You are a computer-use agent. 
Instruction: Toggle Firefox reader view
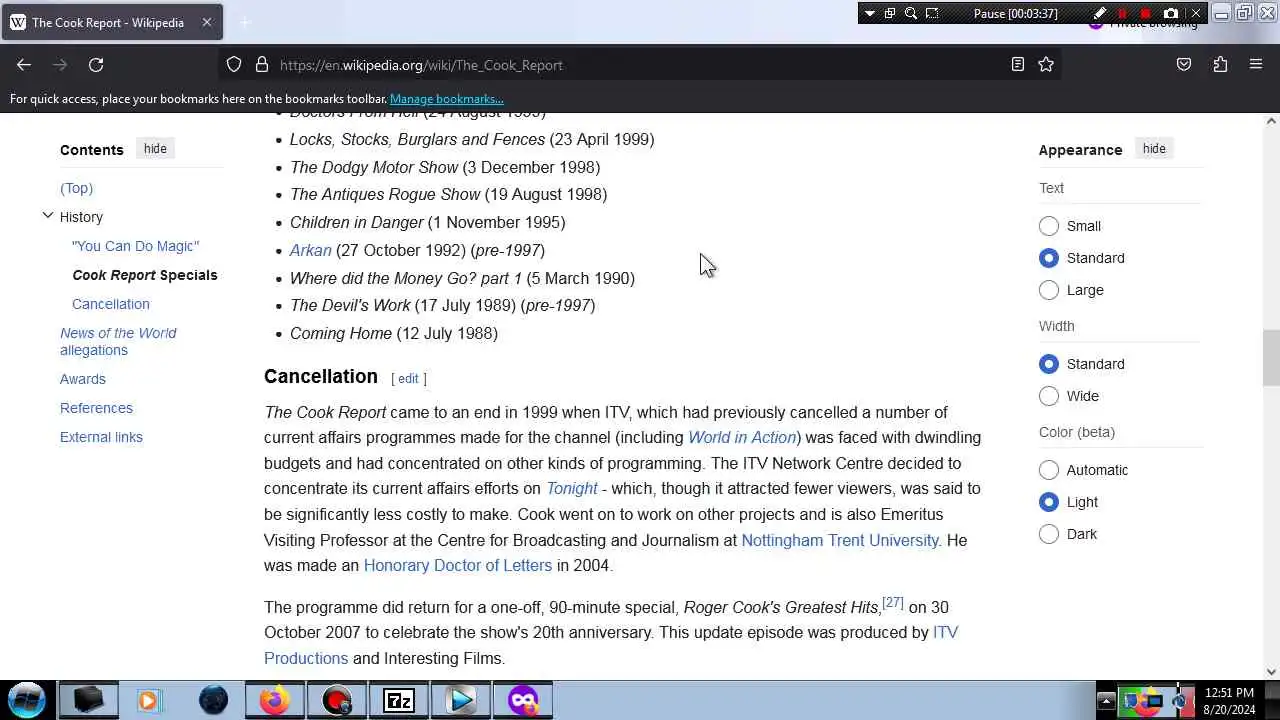(1018, 65)
